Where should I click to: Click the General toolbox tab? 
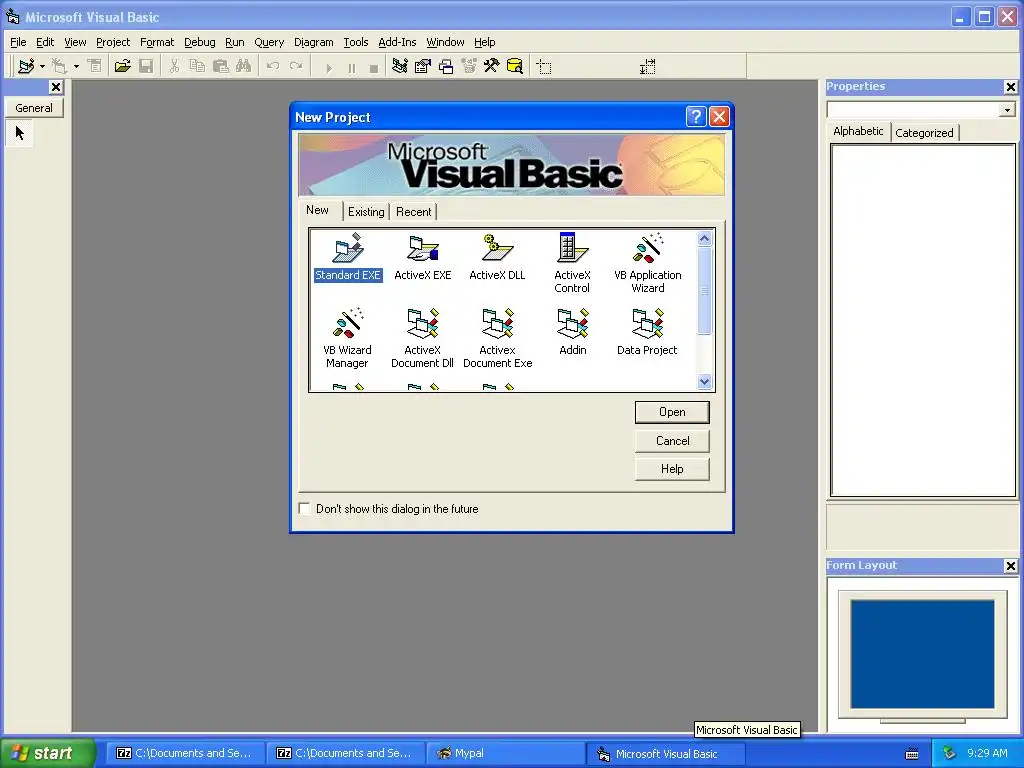click(34, 108)
